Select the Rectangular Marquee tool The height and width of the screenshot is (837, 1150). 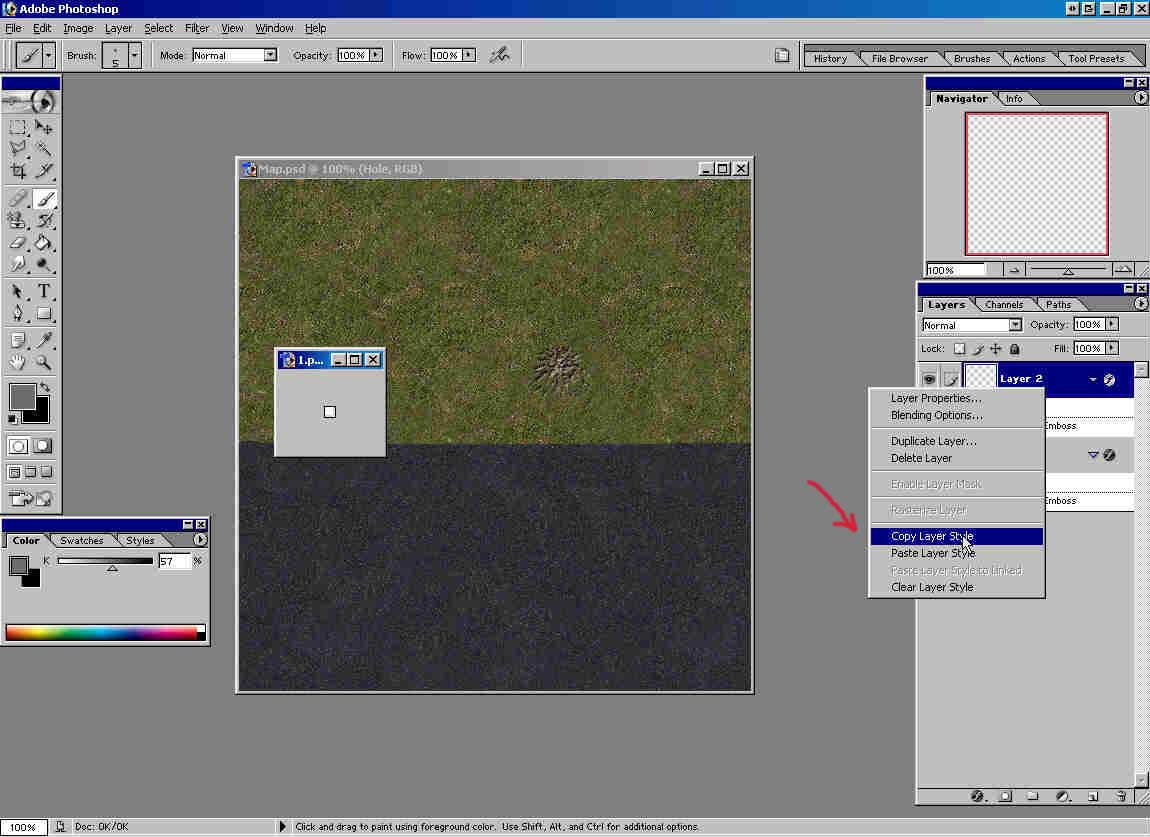click(18, 127)
